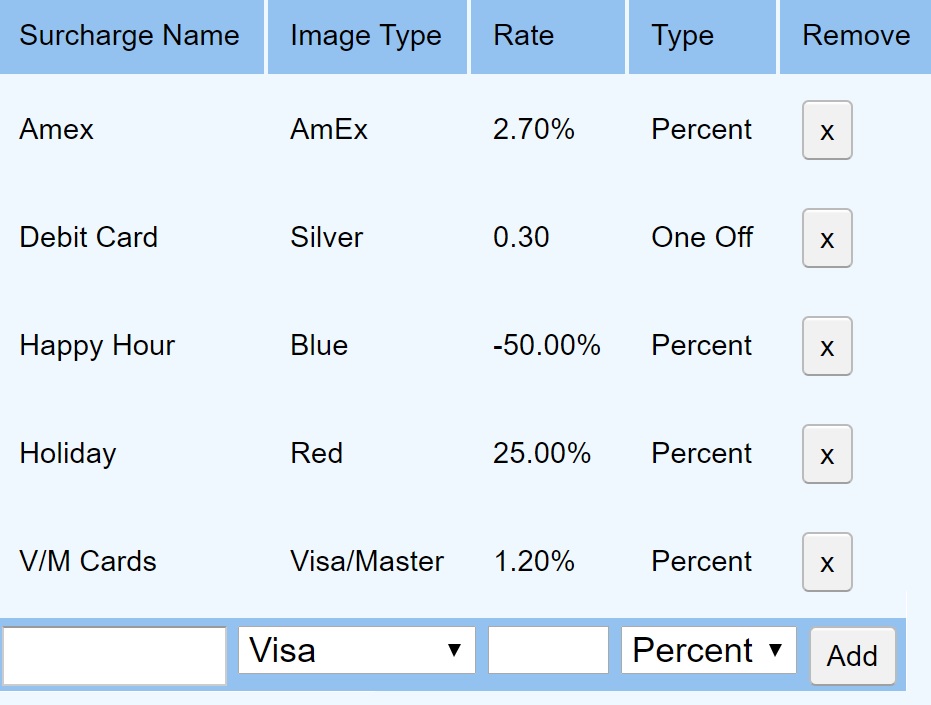The height and width of the screenshot is (705, 931).
Task: Click the surcharge name input field
Action: (x=113, y=653)
